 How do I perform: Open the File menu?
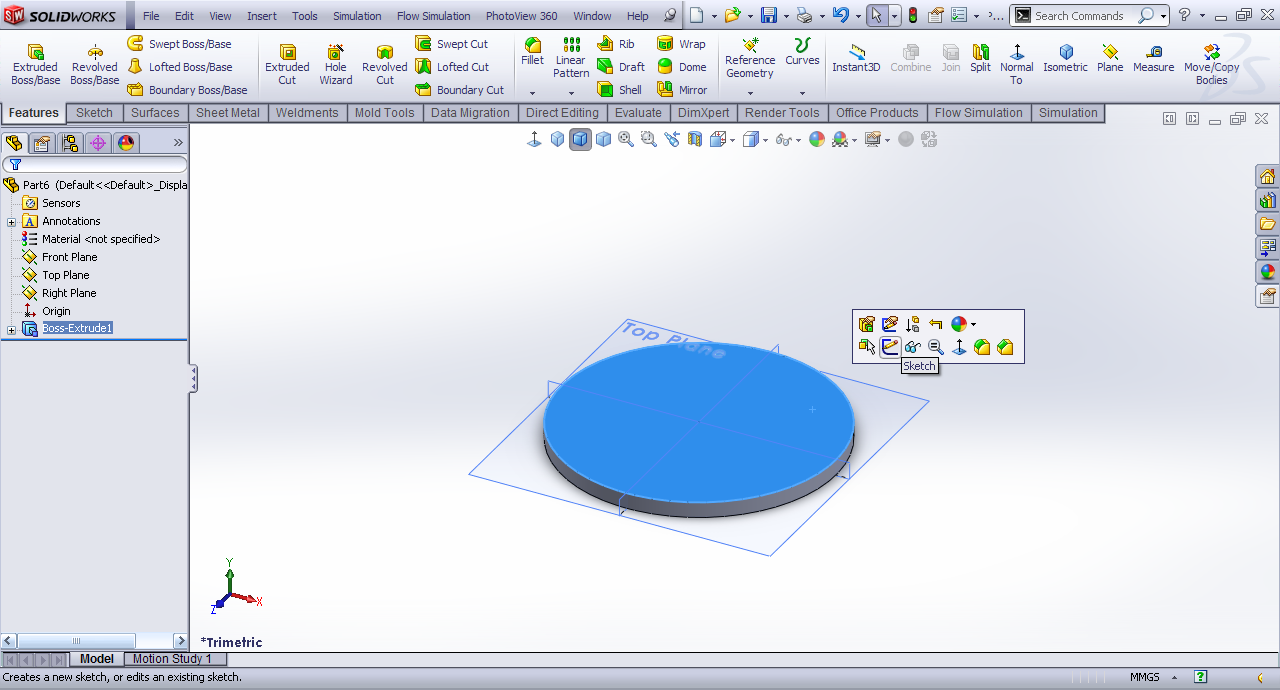(x=151, y=16)
